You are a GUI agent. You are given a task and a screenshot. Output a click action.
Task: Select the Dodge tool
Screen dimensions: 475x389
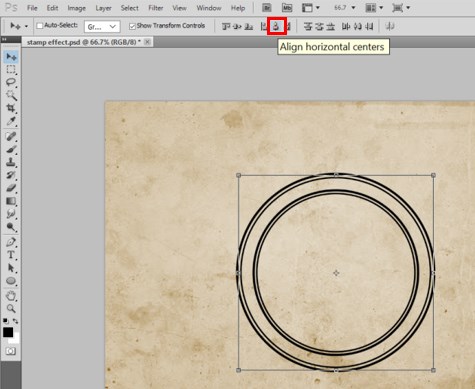click(11, 227)
